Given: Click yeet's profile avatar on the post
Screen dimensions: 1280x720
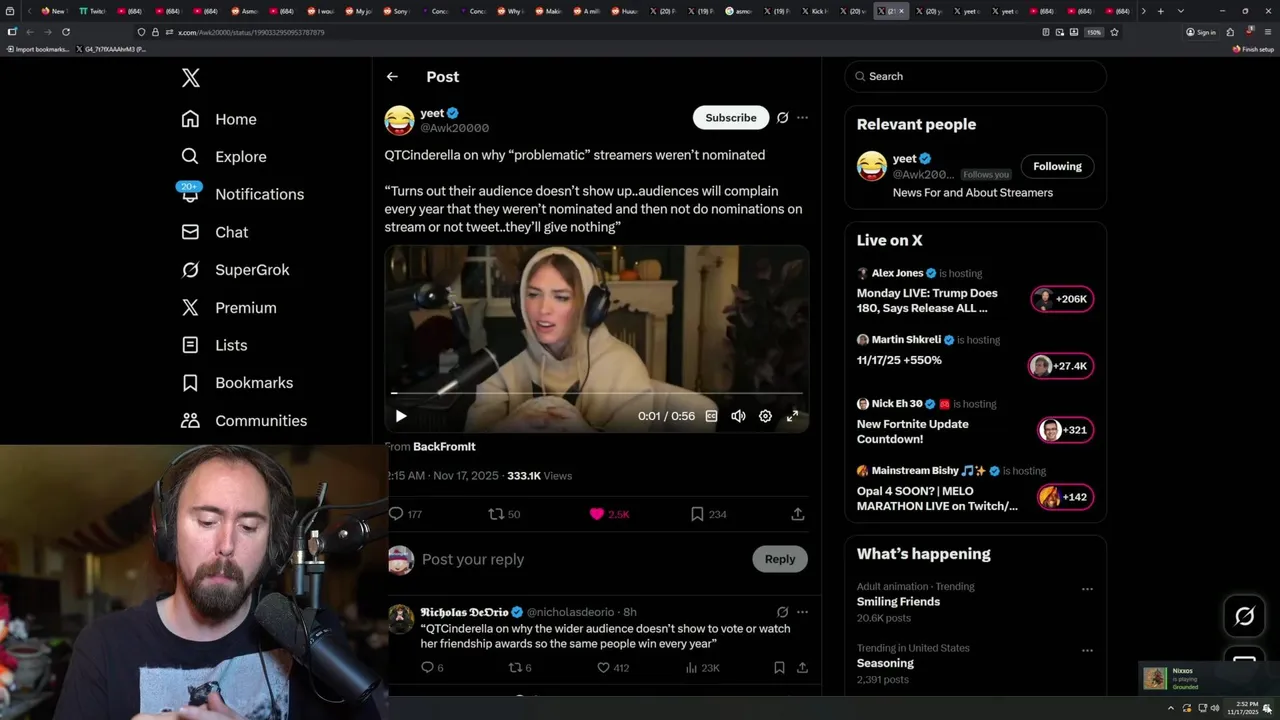Looking at the screenshot, I should coord(399,120).
